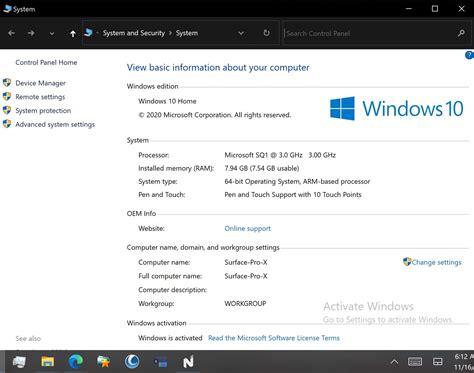
Task: Show hidden system tray icons
Action: click(x=394, y=362)
